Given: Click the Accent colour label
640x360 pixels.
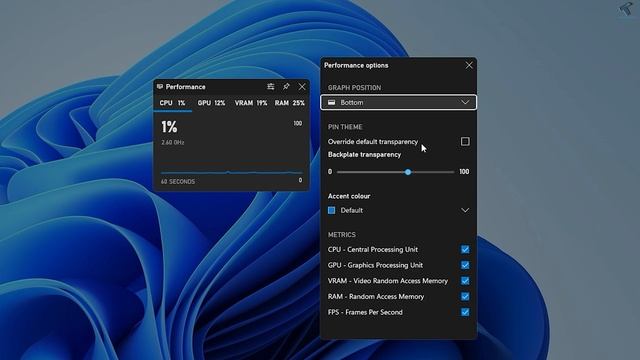Looking at the screenshot, I should [349, 196].
